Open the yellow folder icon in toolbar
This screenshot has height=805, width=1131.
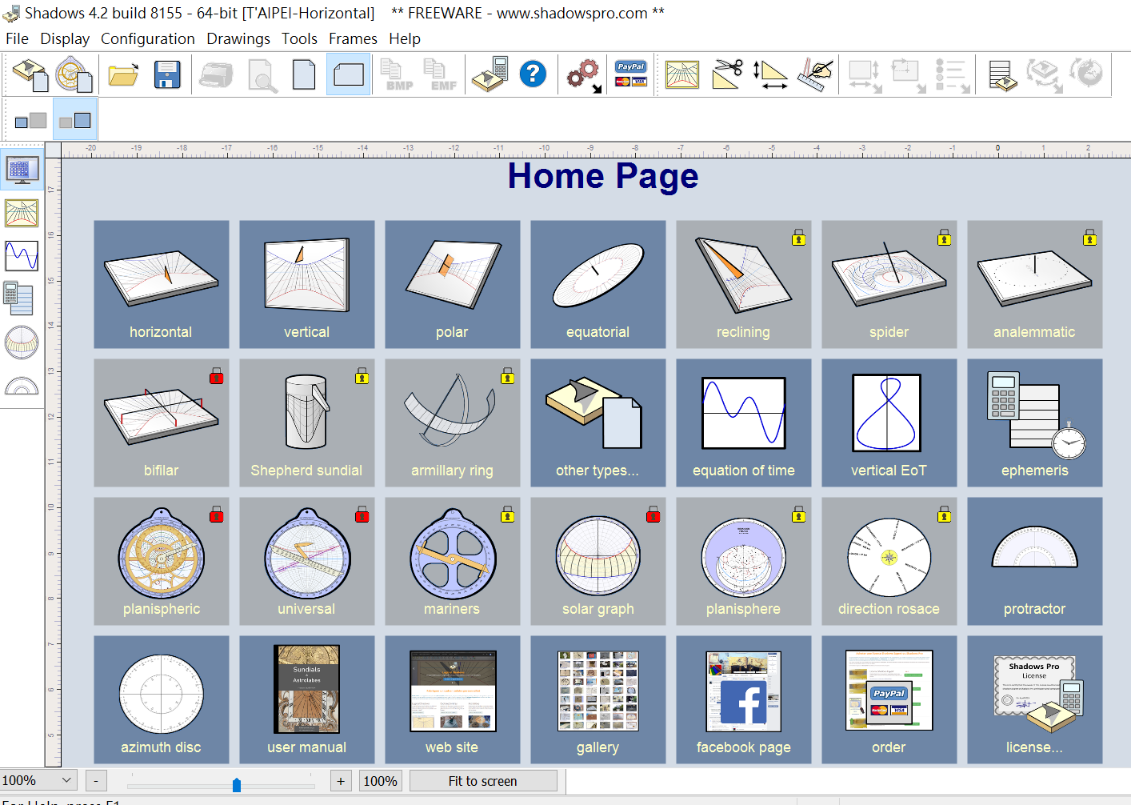123,75
